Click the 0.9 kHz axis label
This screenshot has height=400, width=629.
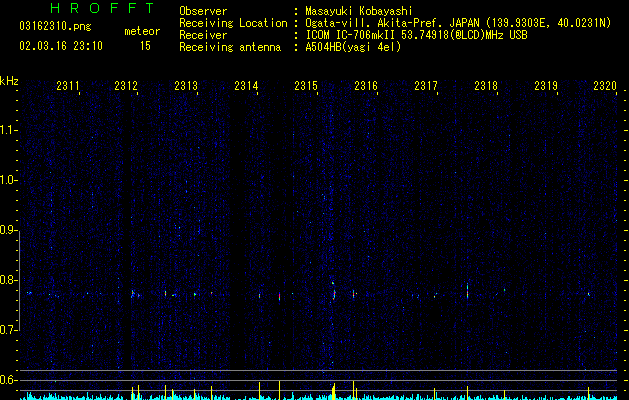point(9,230)
